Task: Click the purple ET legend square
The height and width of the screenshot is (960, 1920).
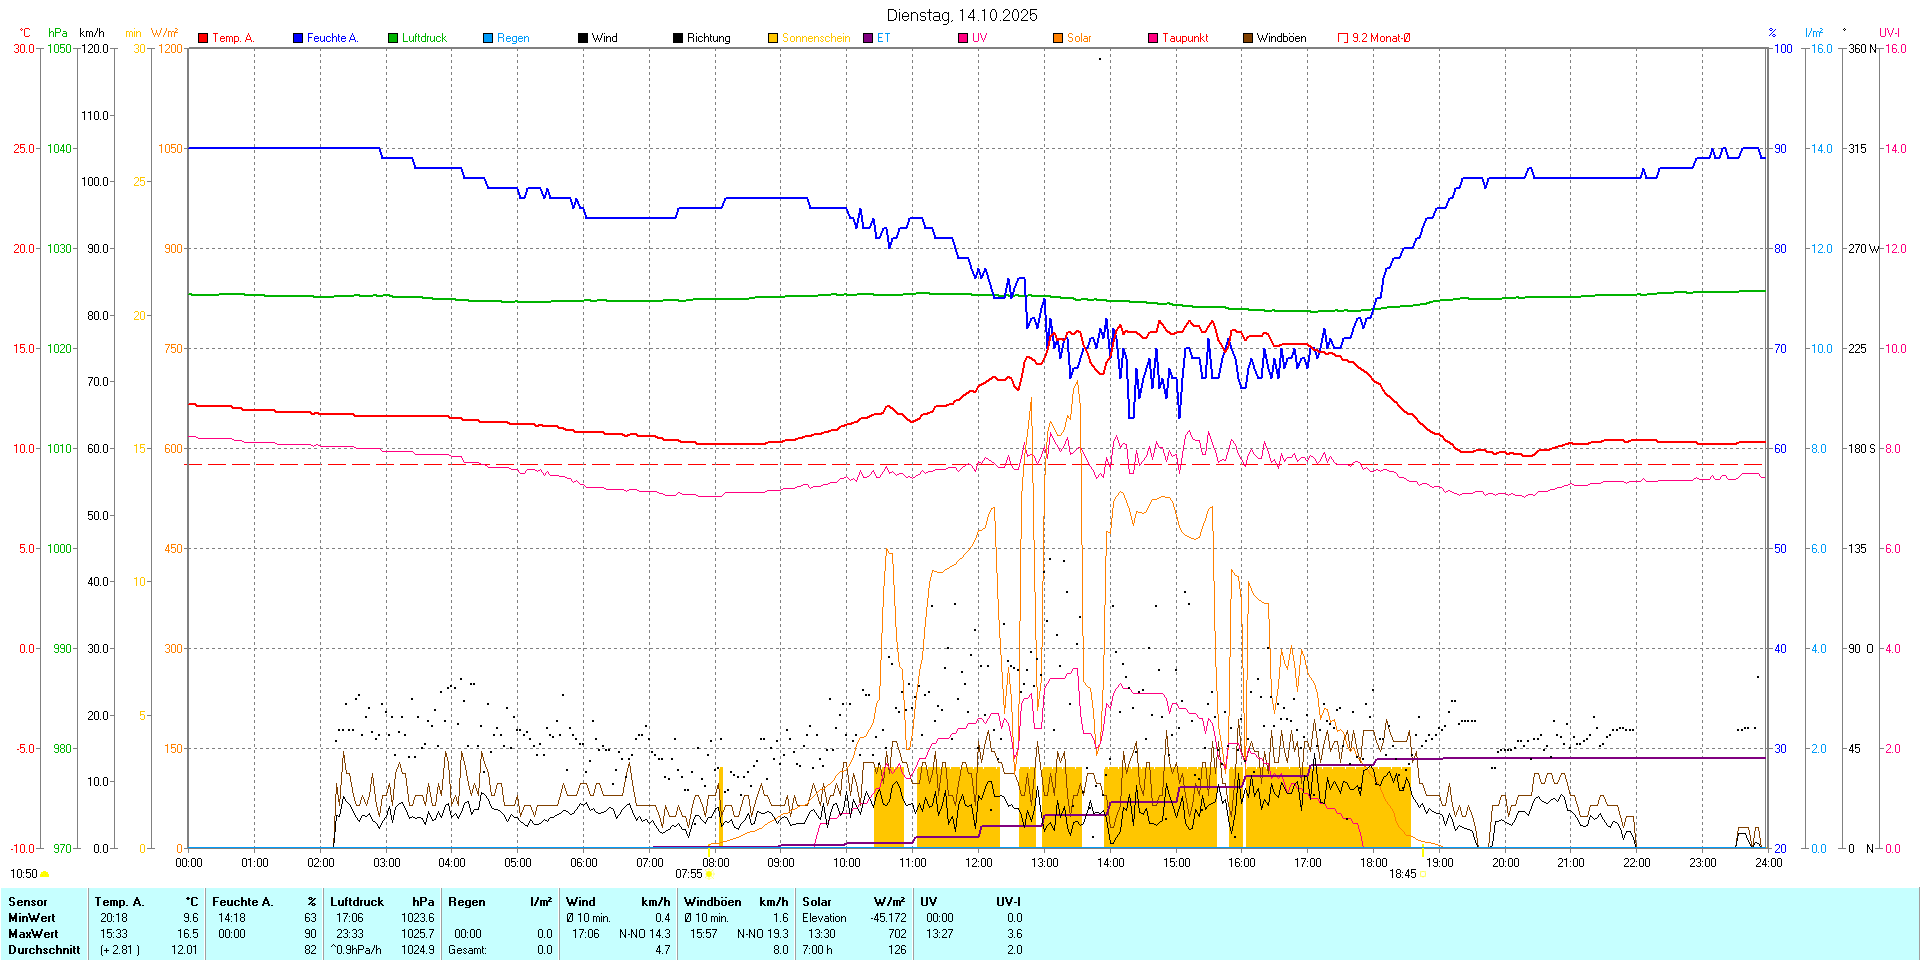Action: (x=868, y=38)
